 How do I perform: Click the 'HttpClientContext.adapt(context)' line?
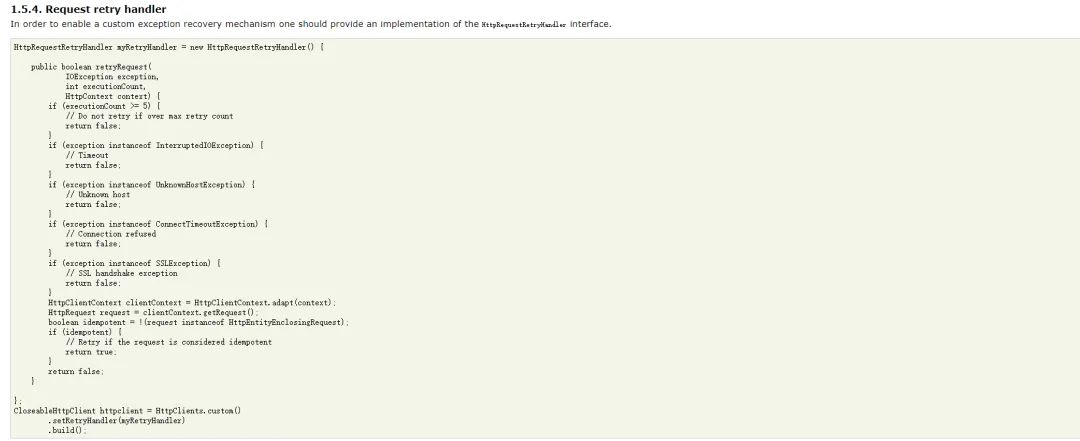(x=192, y=302)
